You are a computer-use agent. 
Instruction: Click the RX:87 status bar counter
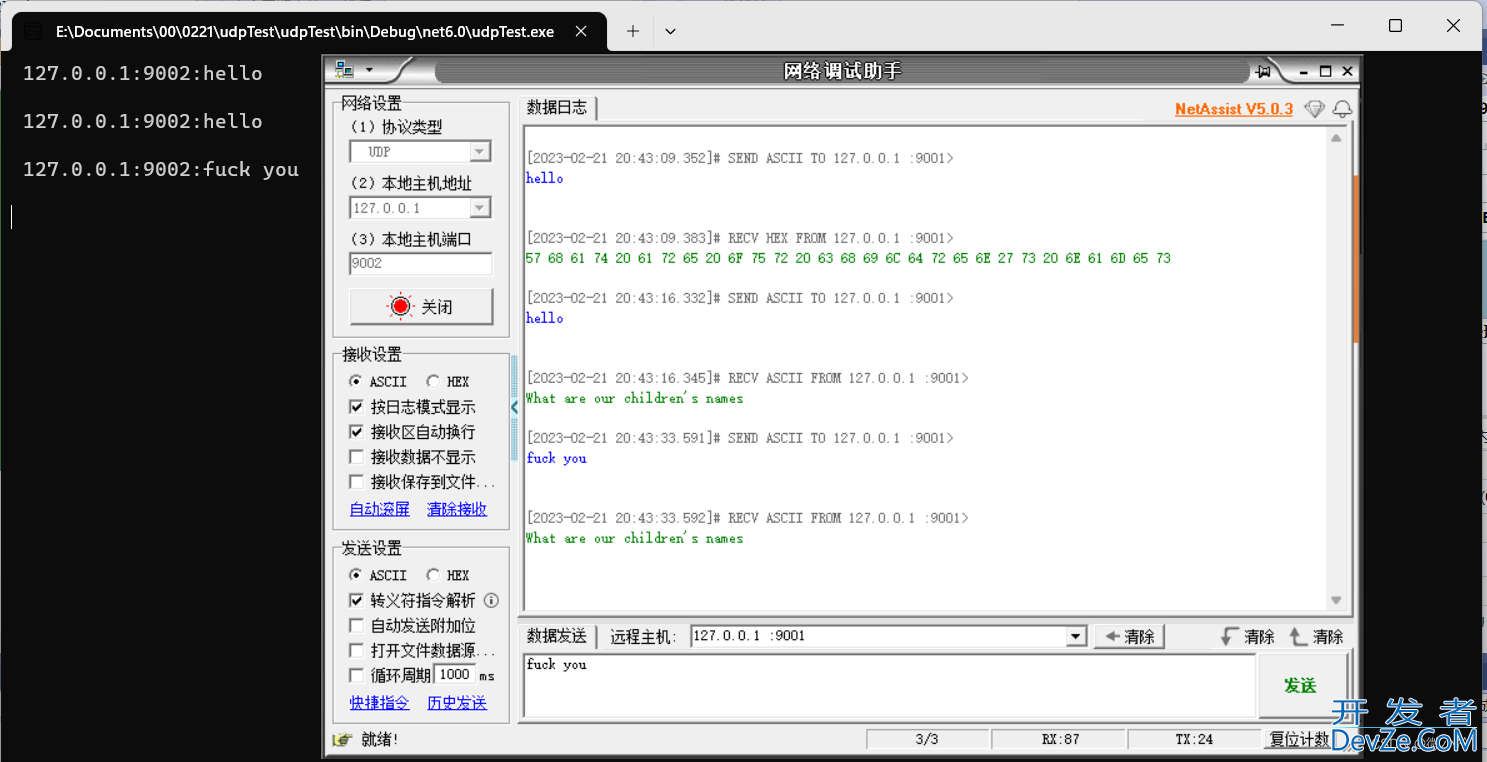[1060, 740]
